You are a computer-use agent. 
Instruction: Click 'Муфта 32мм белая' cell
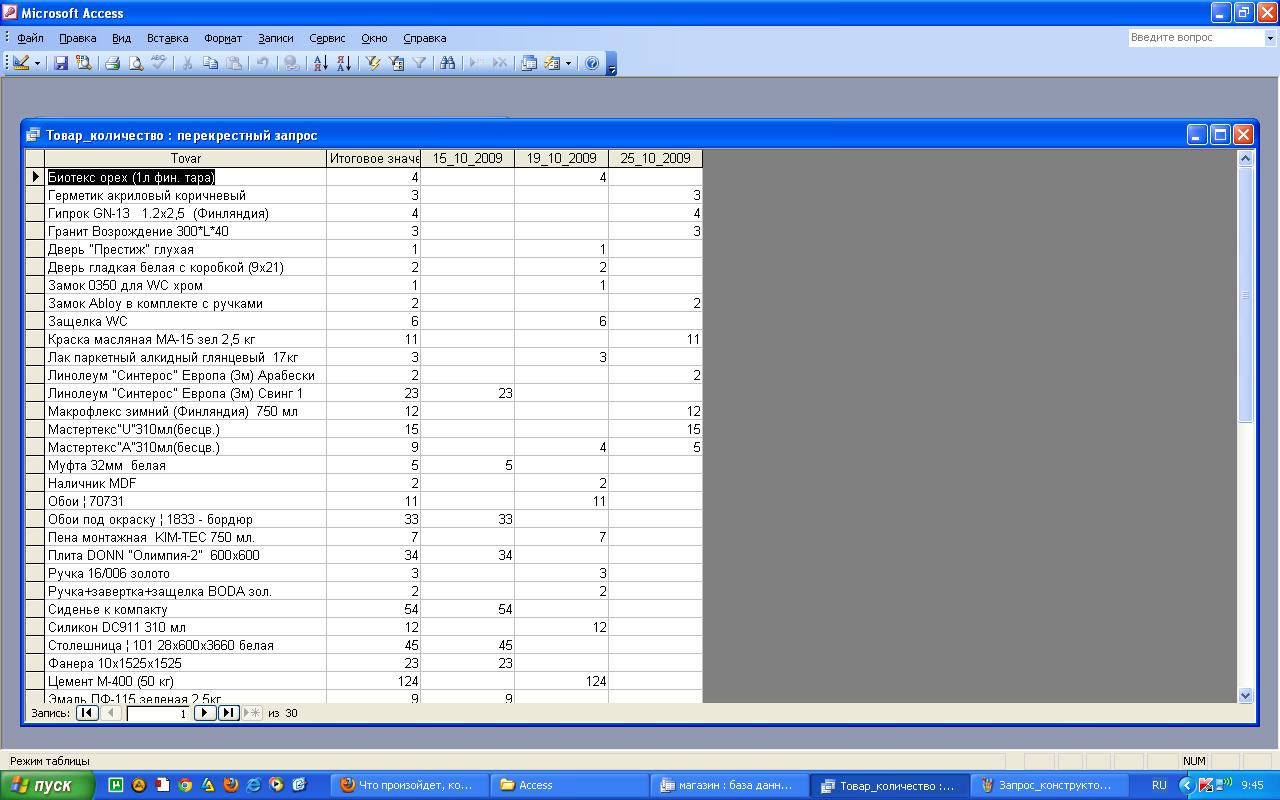[x=185, y=465]
